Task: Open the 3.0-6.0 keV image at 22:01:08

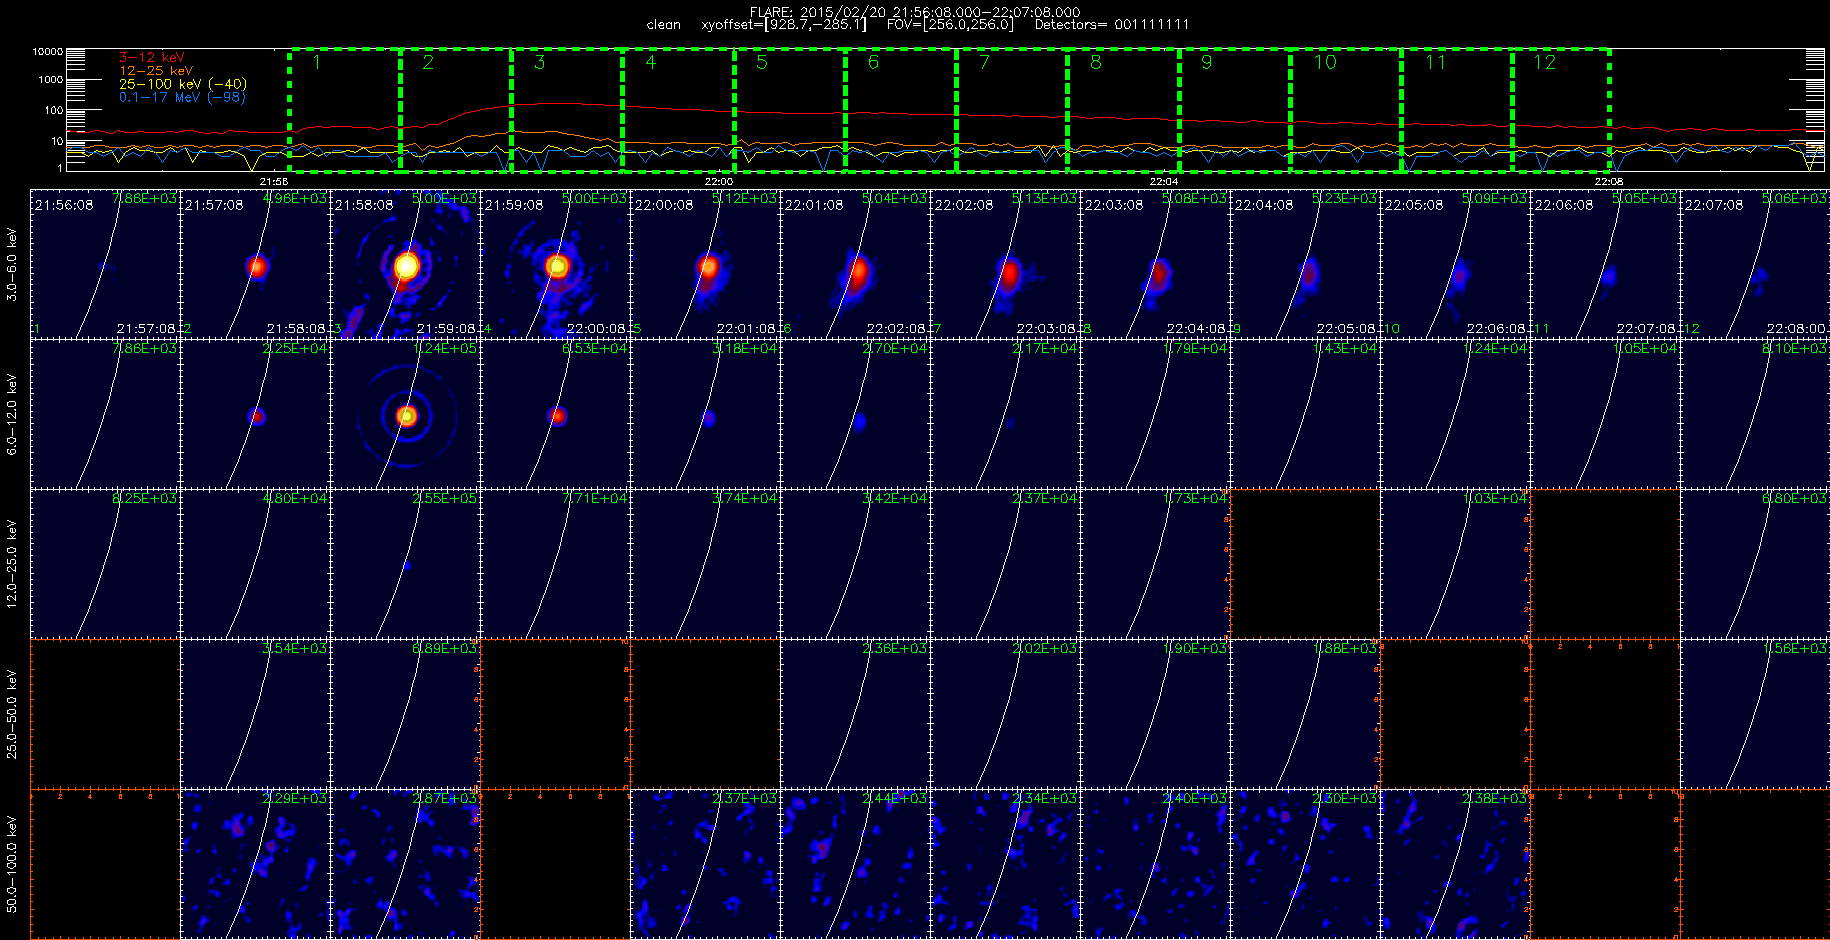Action: point(855,264)
